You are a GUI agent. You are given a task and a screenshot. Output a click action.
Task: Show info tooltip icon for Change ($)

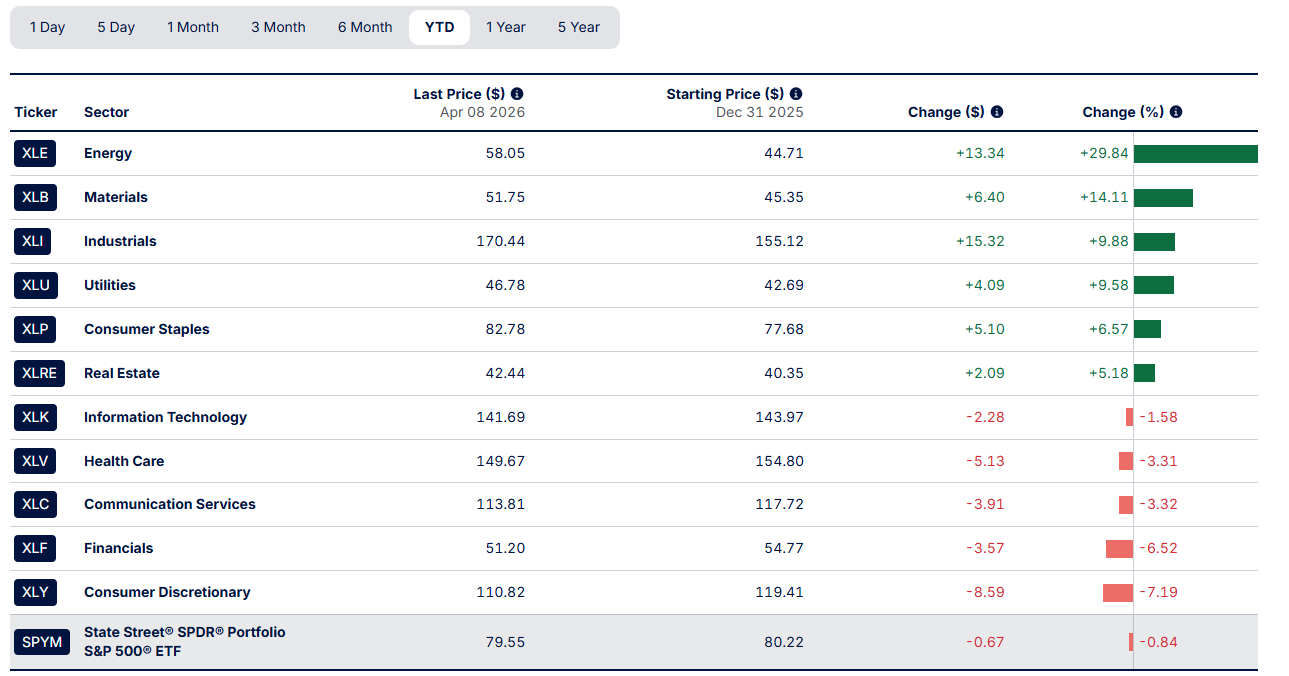click(997, 112)
